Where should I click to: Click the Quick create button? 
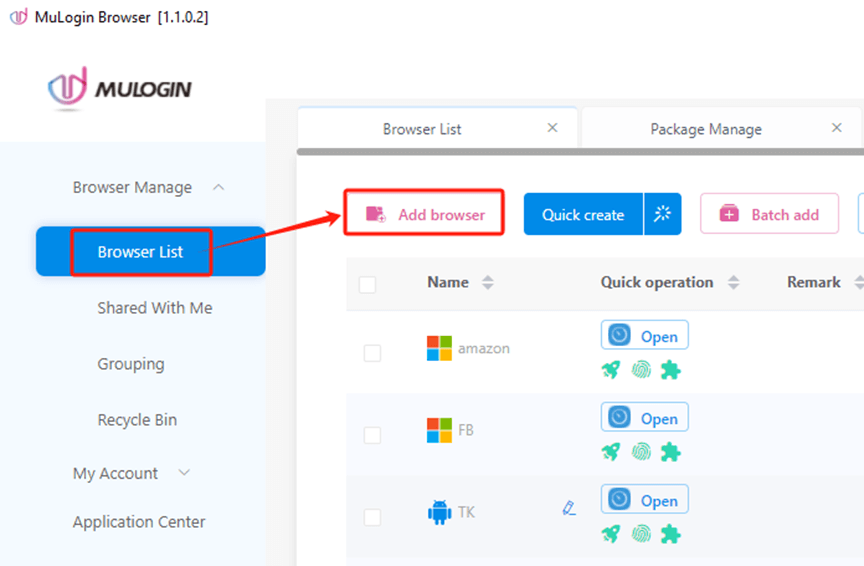tap(583, 214)
